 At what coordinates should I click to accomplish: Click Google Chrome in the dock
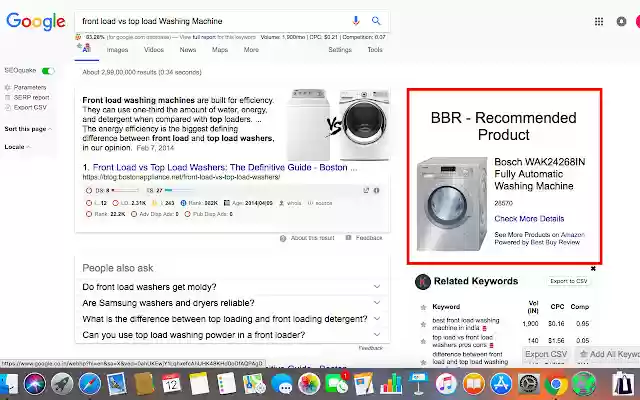[x=556, y=384]
